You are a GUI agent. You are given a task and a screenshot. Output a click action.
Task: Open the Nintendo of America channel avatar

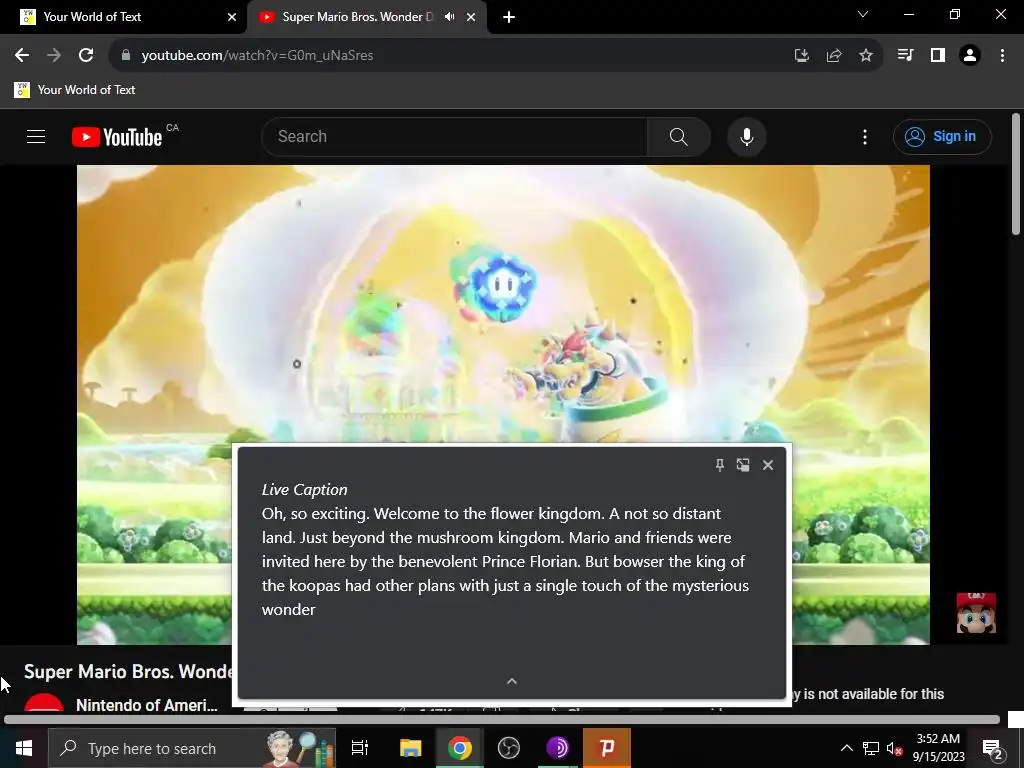[44, 703]
